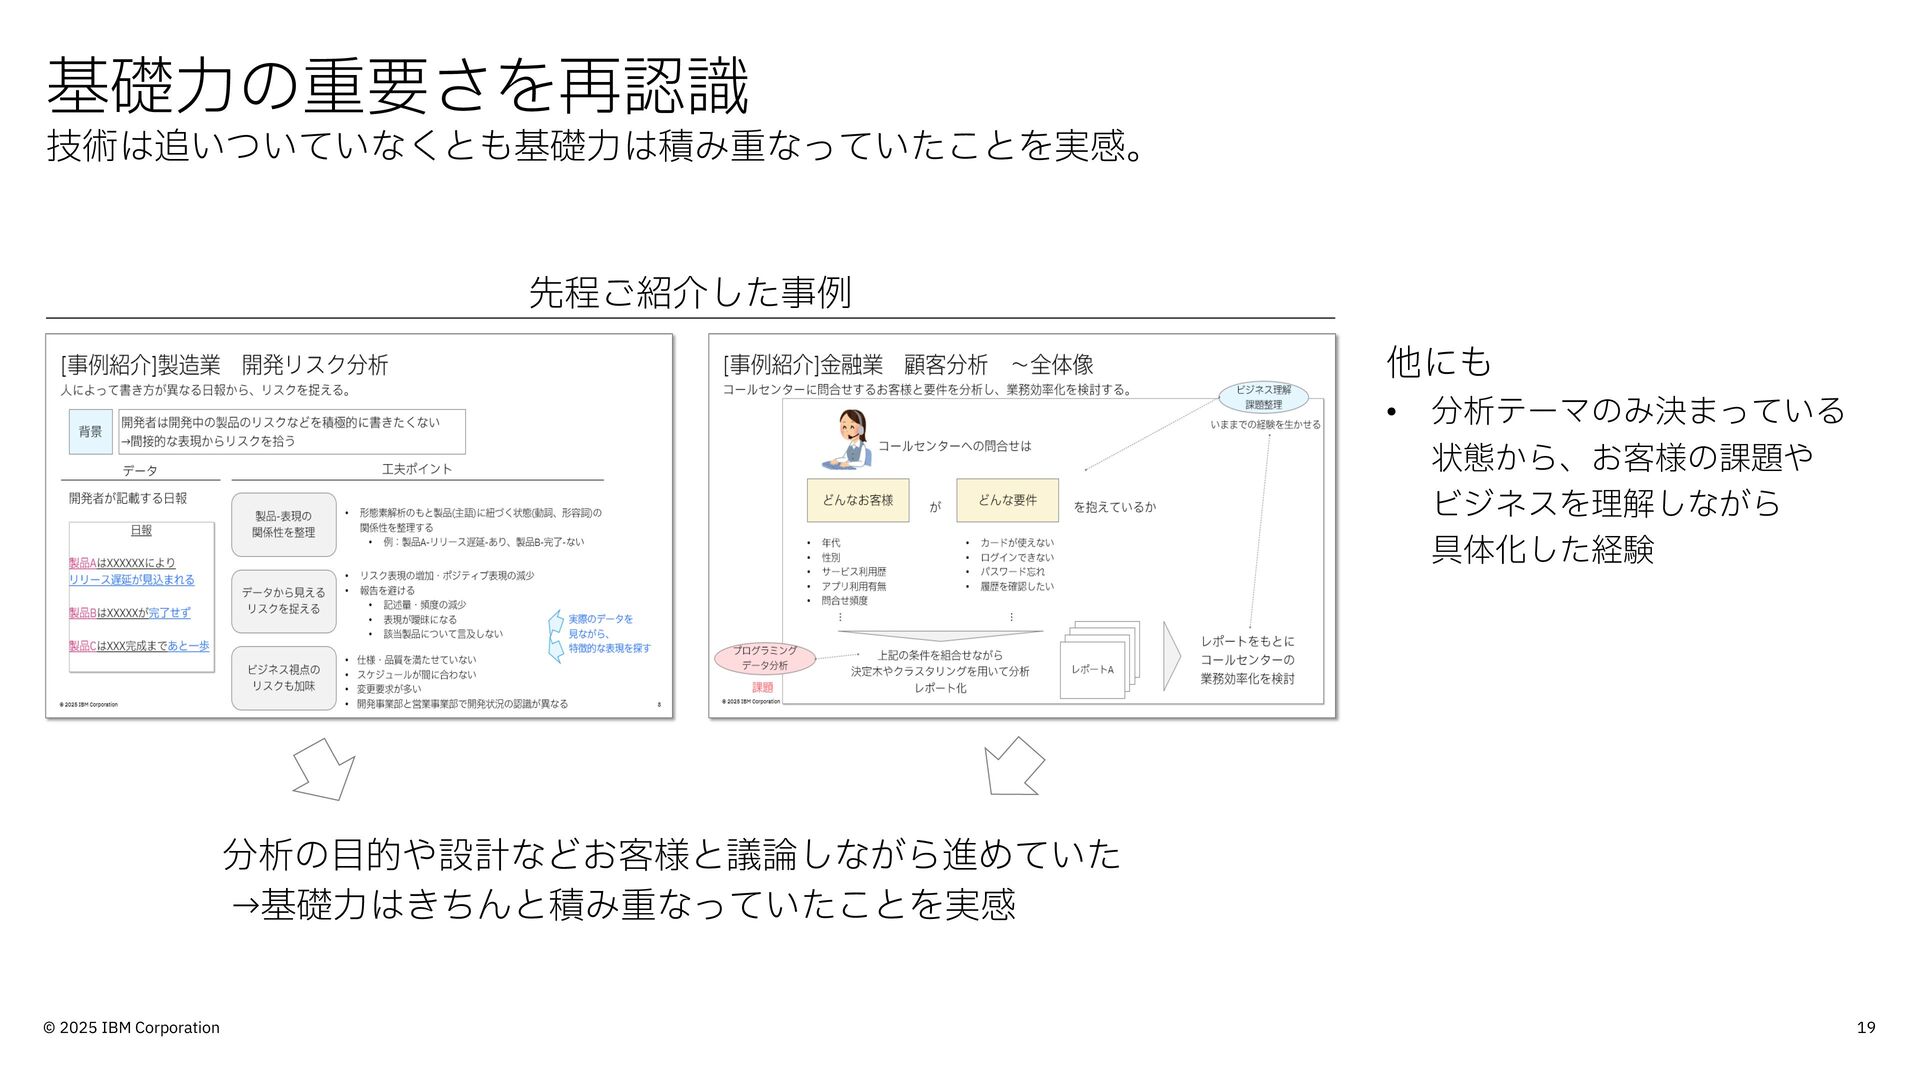Image resolution: width=1920 pixels, height=1080 pixels.
Task: Click the line →基礎力はきちんと積み重なっていたことを実感
Action: point(624,904)
